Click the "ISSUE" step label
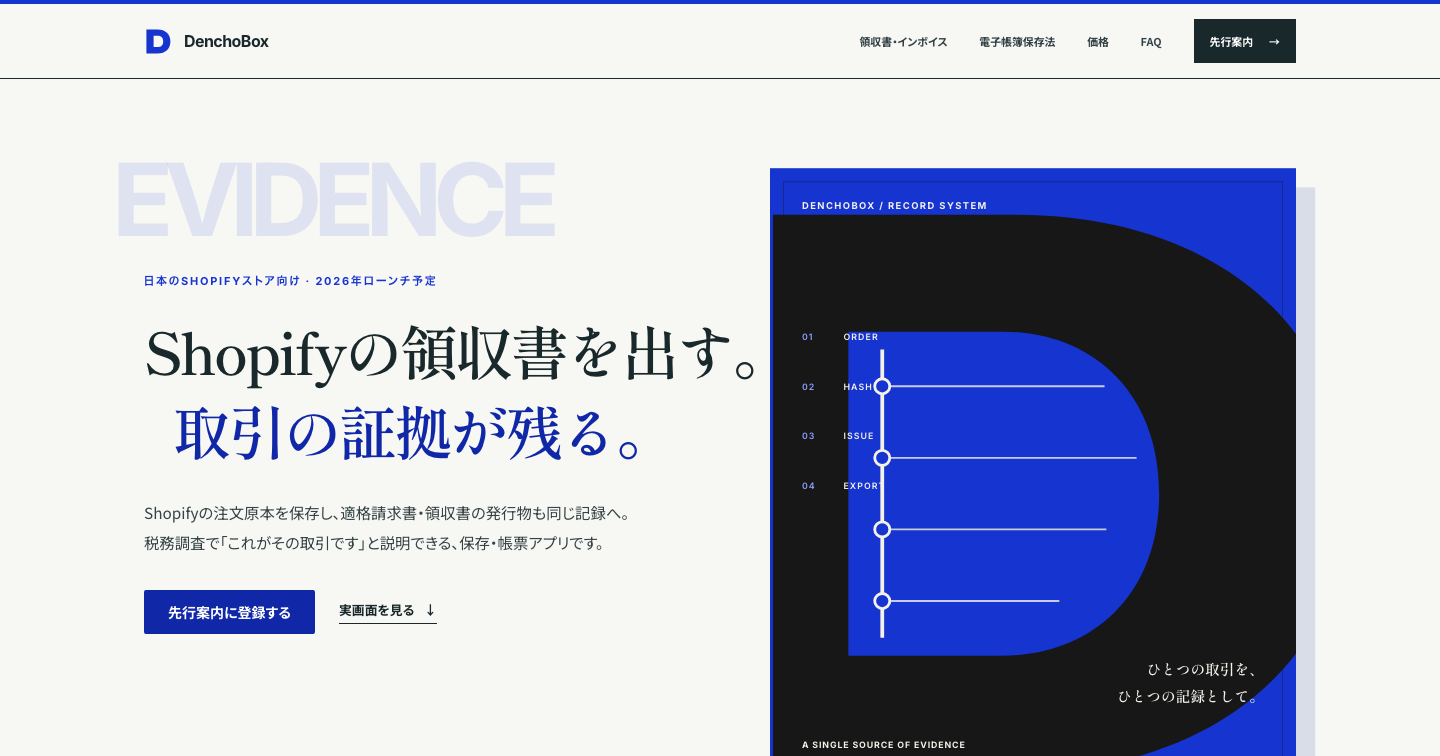The height and width of the screenshot is (756, 1440). coord(859,436)
